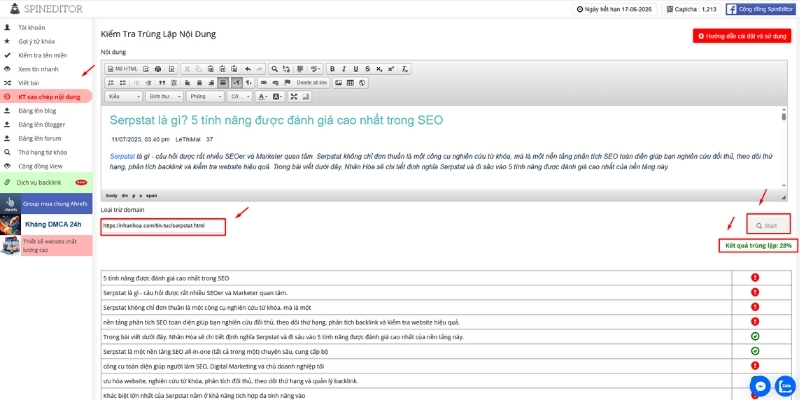The width and height of the screenshot is (800, 400).
Task: Click the editor vertical scrollbar
Action: [784, 148]
